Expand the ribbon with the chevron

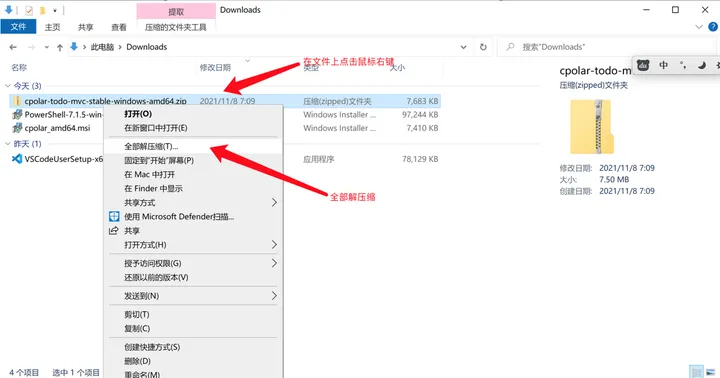pos(699,27)
